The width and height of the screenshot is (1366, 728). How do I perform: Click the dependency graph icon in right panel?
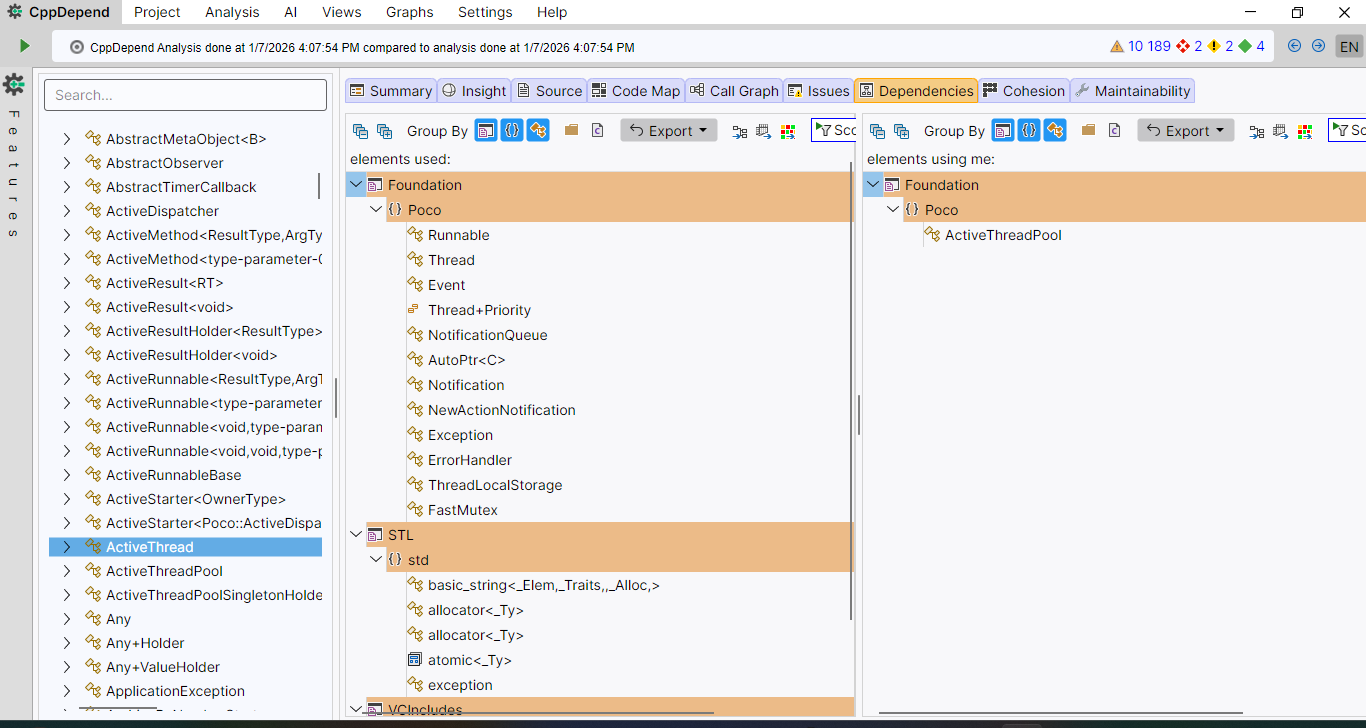1257,131
